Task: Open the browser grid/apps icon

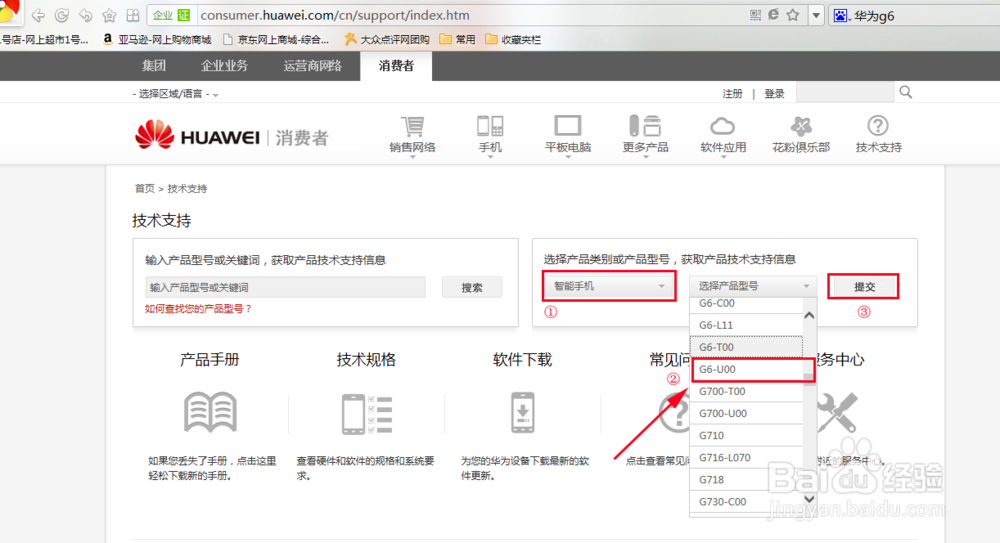Action: 133,15
